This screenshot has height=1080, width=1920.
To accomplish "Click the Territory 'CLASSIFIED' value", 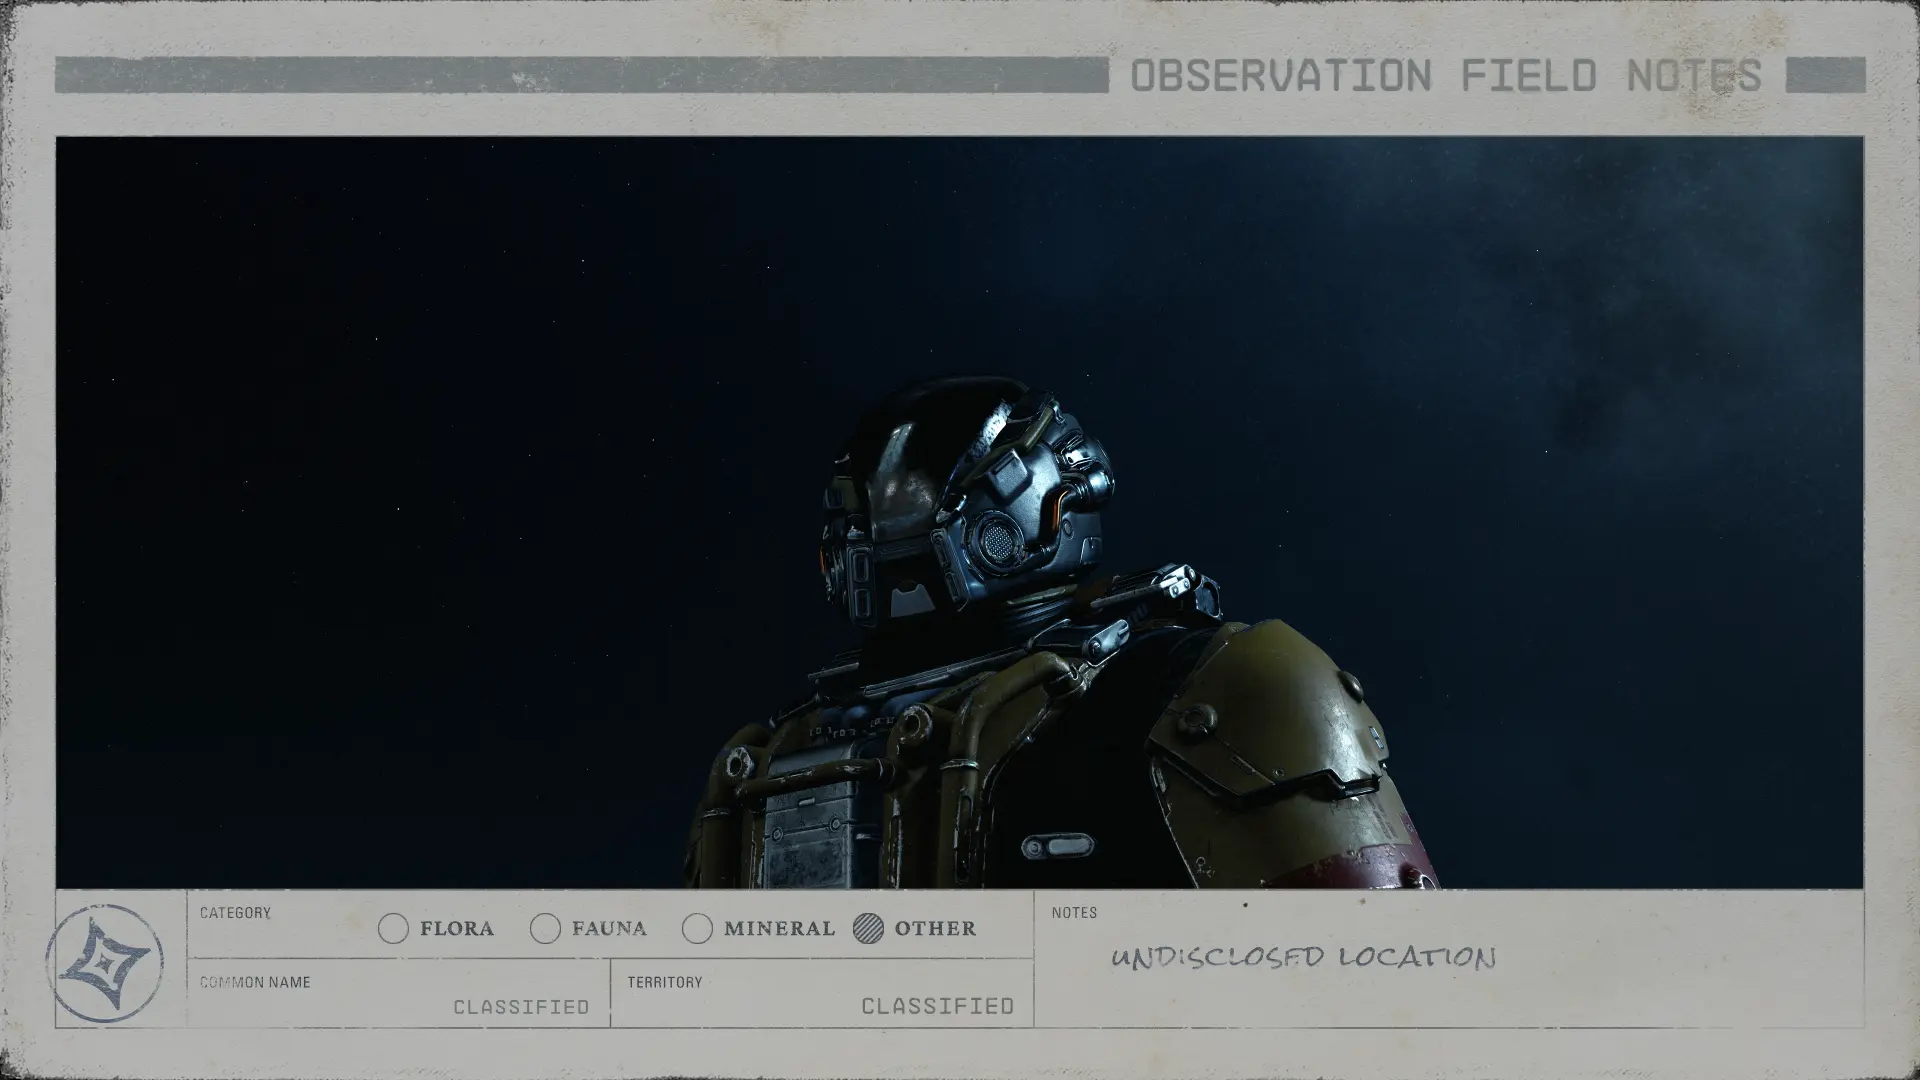I will coord(938,1006).
